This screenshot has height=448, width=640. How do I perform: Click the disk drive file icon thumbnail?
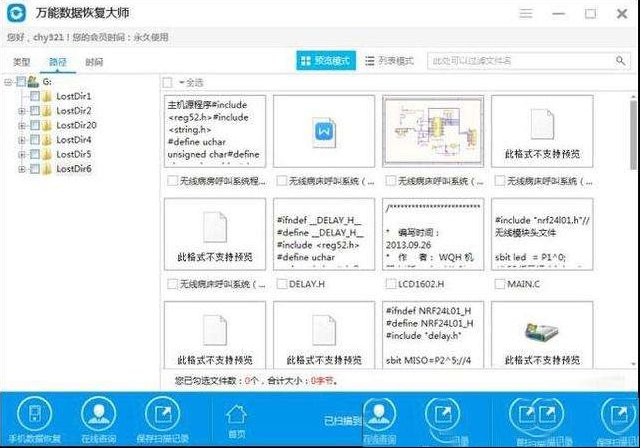click(542, 331)
